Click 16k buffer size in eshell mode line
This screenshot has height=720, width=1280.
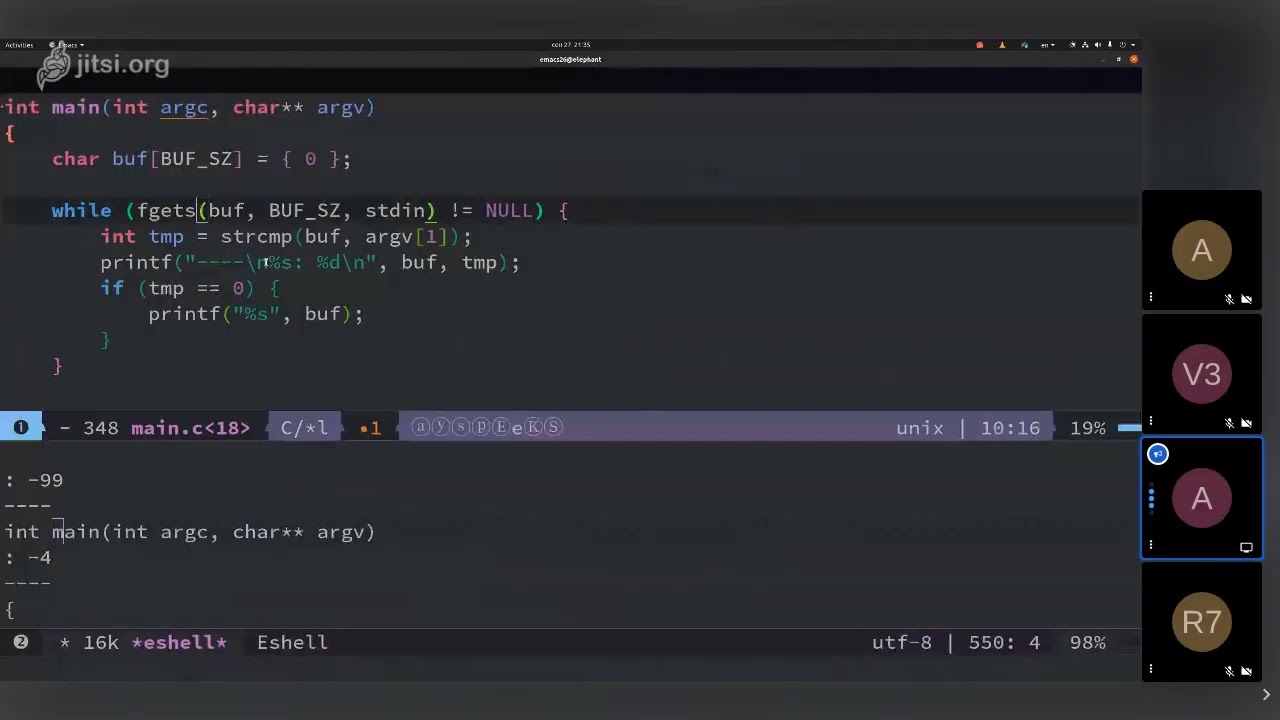coord(101,643)
